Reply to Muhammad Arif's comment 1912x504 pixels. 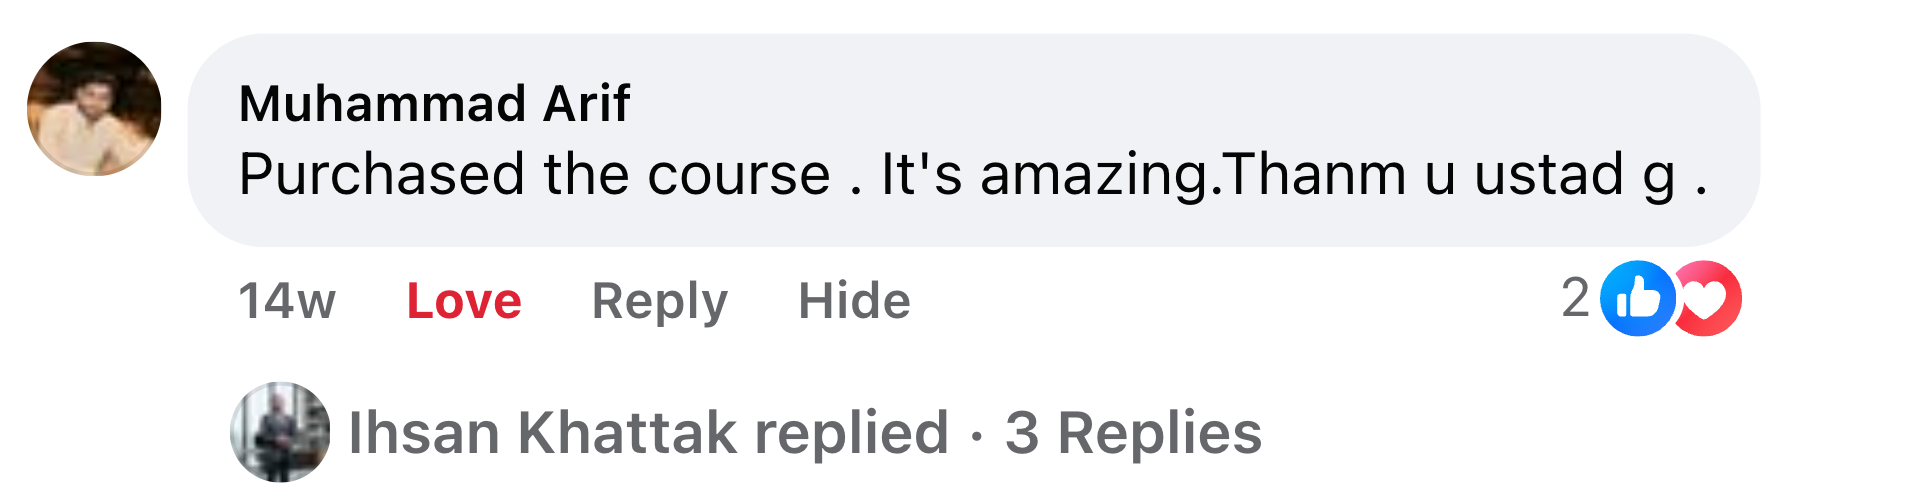pyautogui.click(x=659, y=301)
